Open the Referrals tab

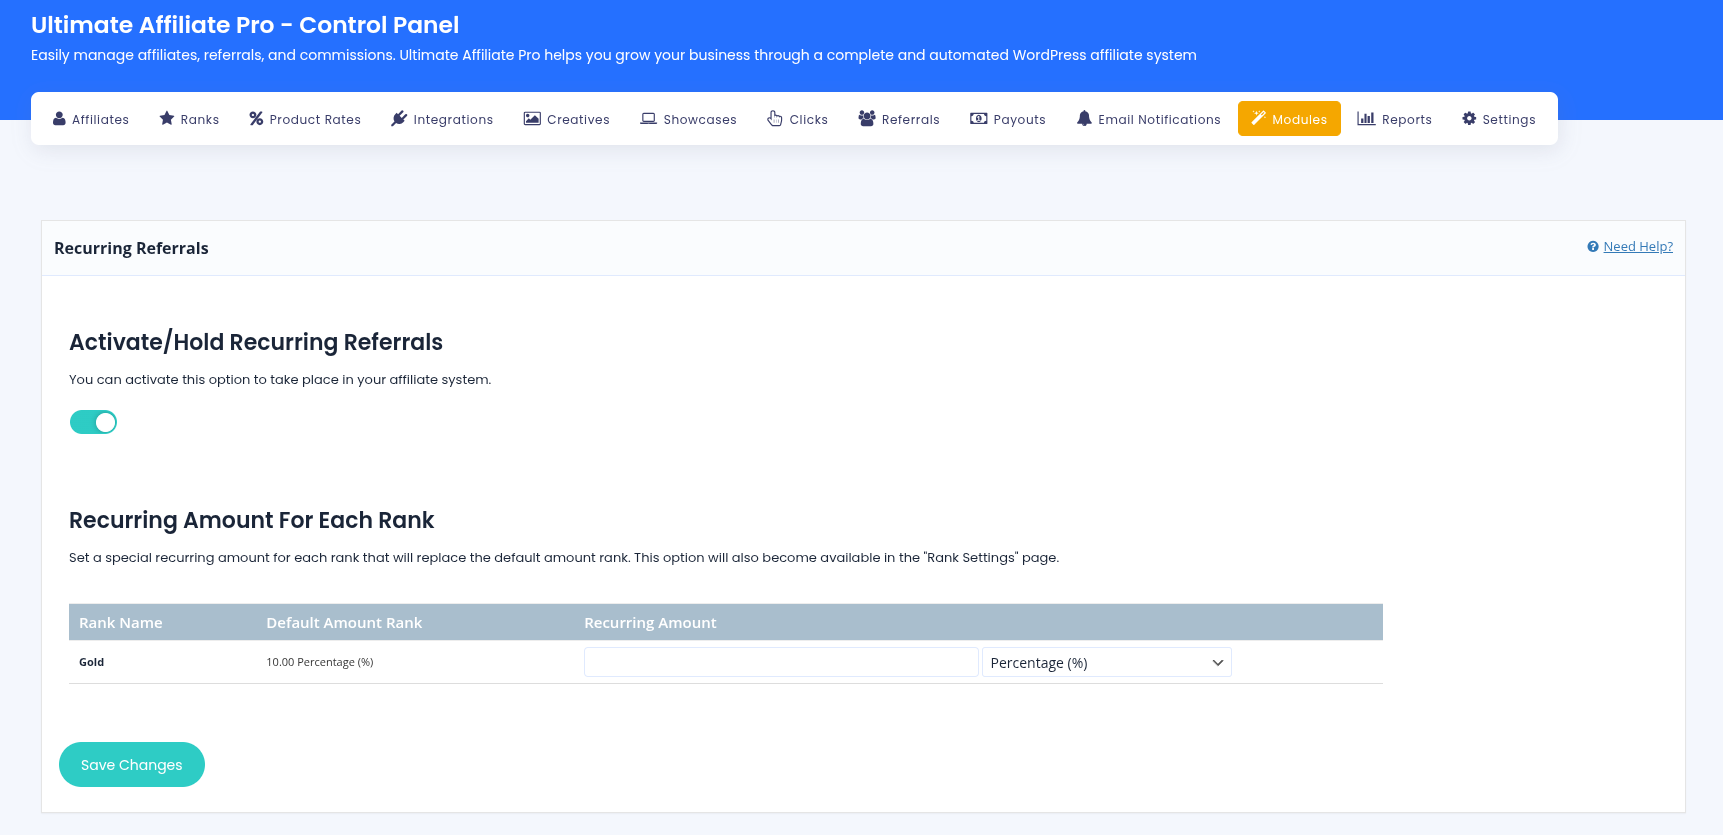click(x=899, y=119)
